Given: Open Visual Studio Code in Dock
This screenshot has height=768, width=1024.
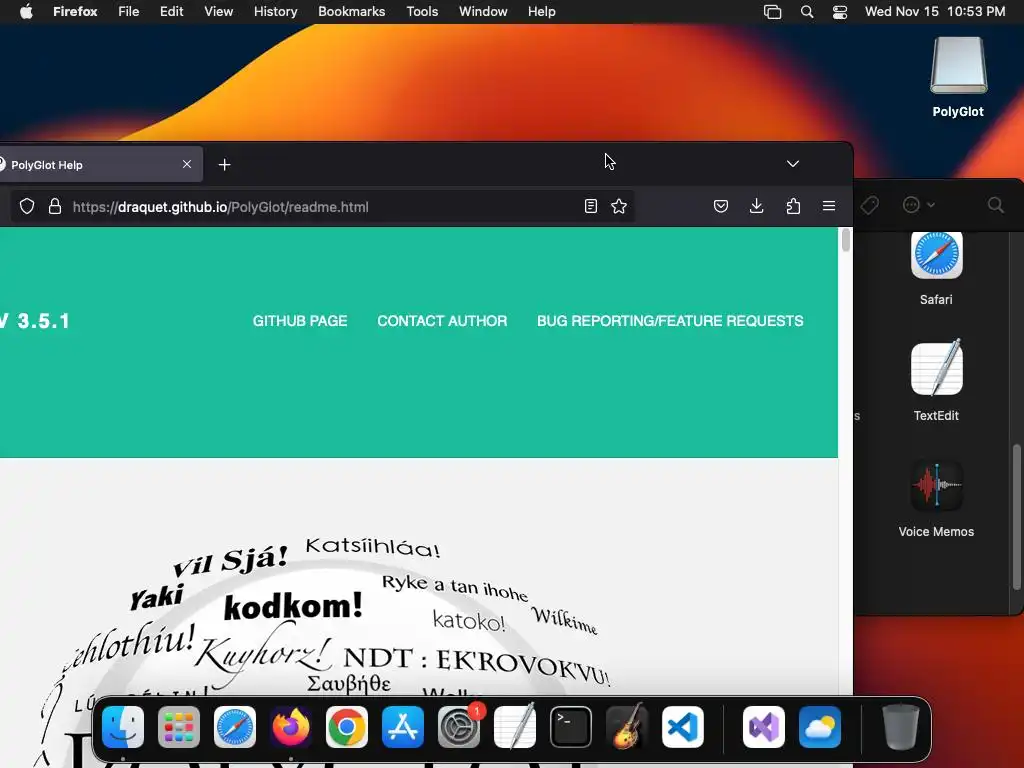Looking at the screenshot, I should tap(683, 727).
